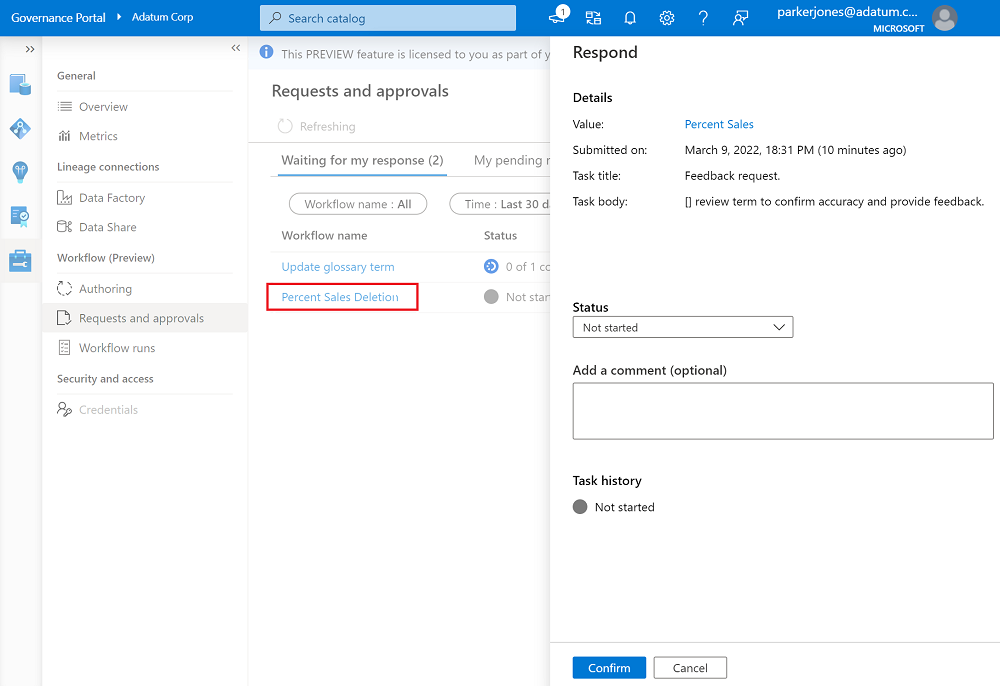Click the Confirm button

[609, 668]
